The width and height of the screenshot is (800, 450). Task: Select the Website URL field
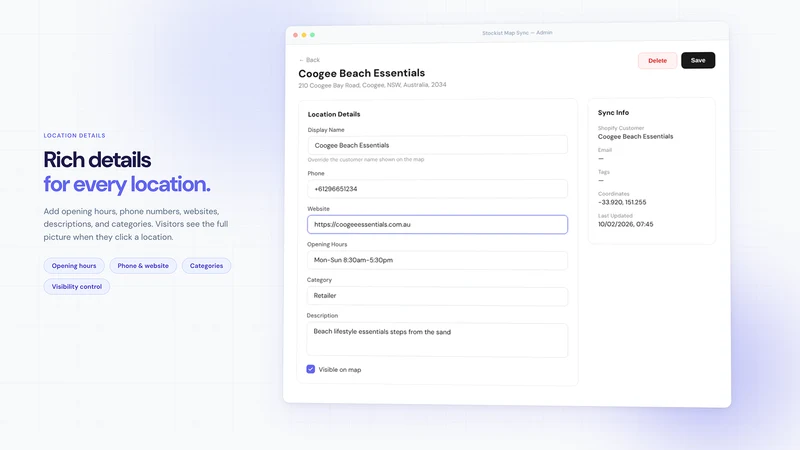(437, 224)
